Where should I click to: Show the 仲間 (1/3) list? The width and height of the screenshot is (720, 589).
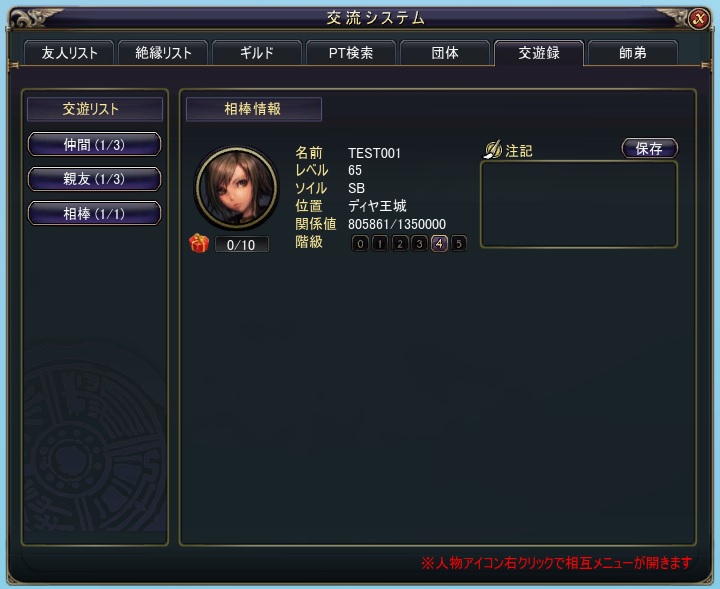(94, 145)
